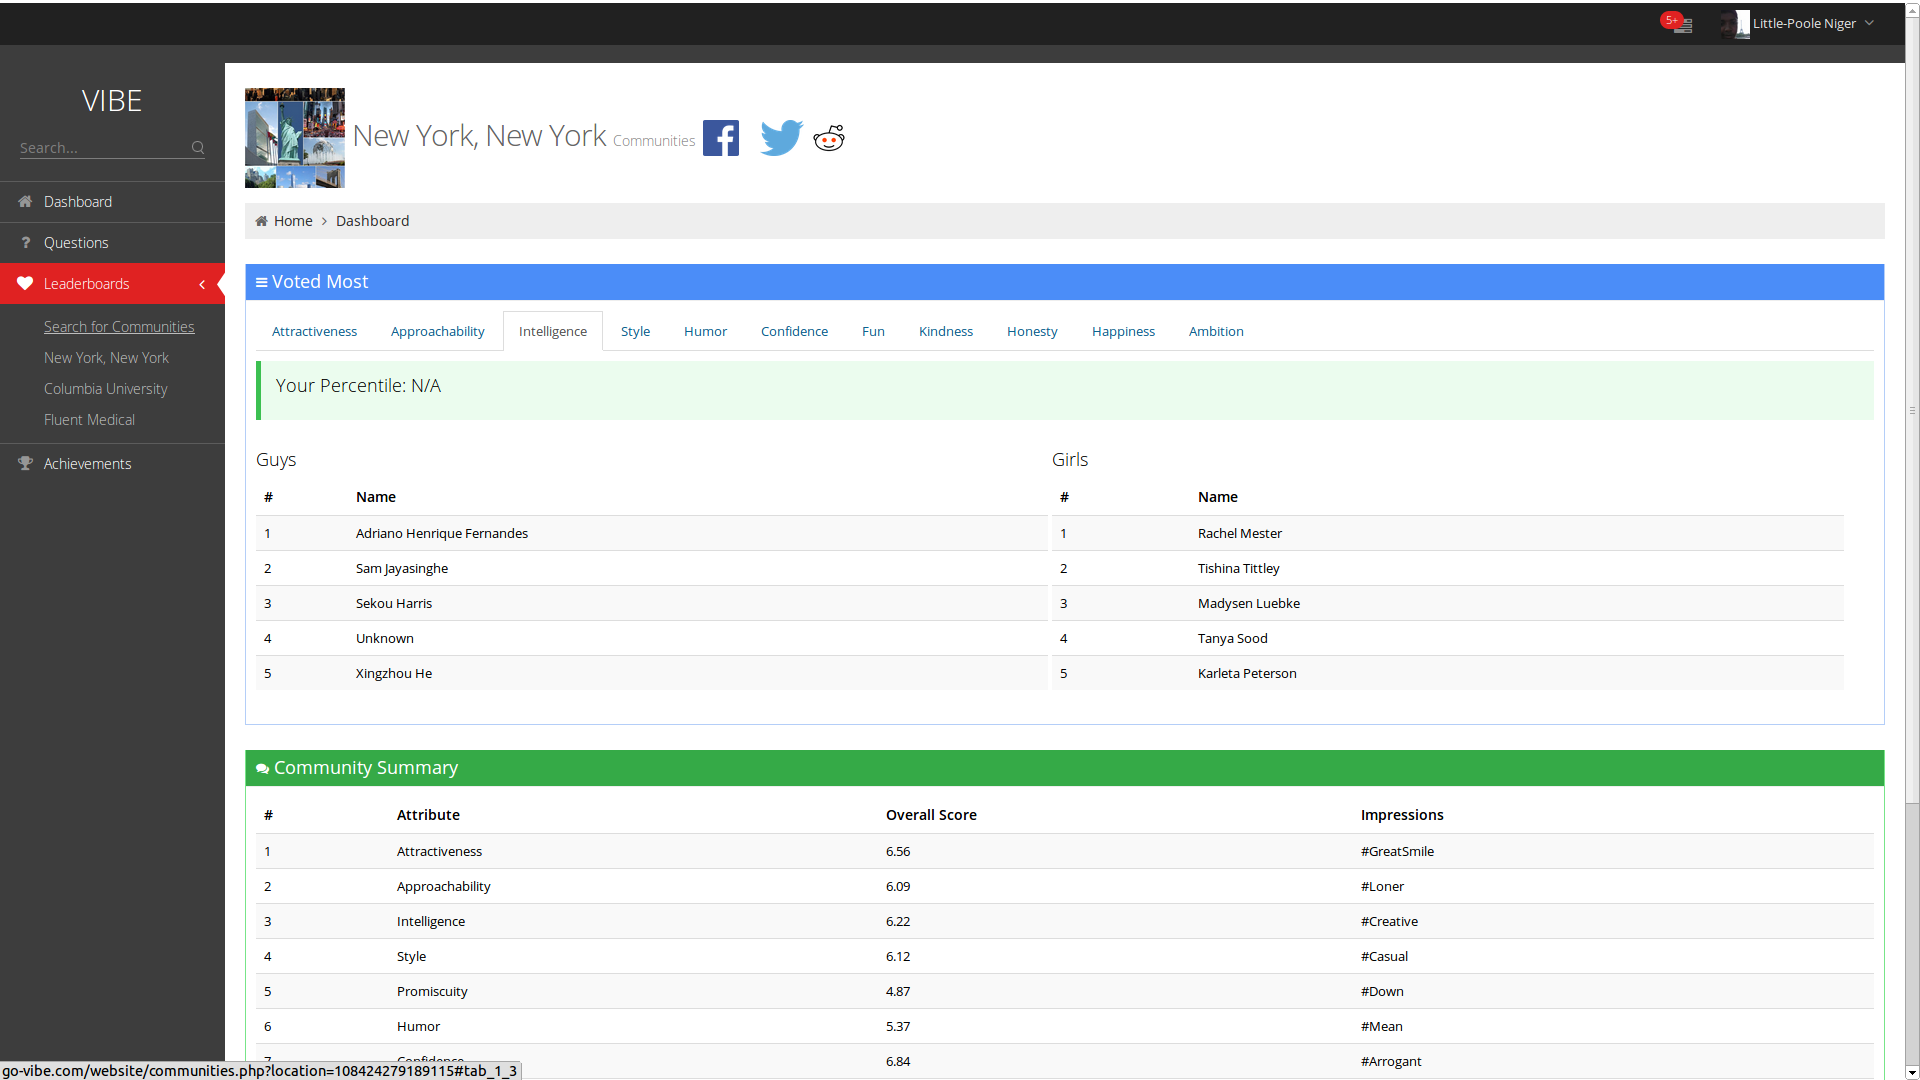Click the Twitter bird share icon
1920x1080 pixels.
pos(781,138)
